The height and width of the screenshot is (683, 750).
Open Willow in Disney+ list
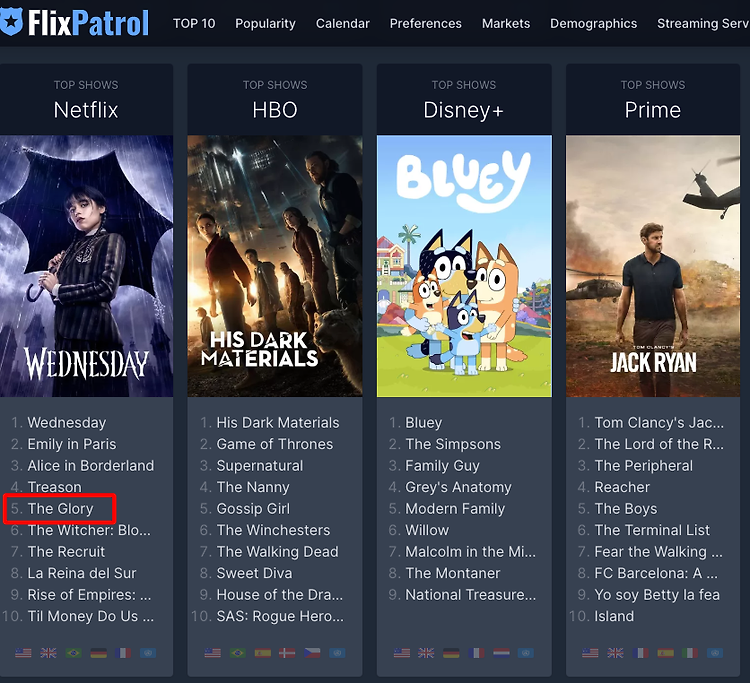point(427,530)
